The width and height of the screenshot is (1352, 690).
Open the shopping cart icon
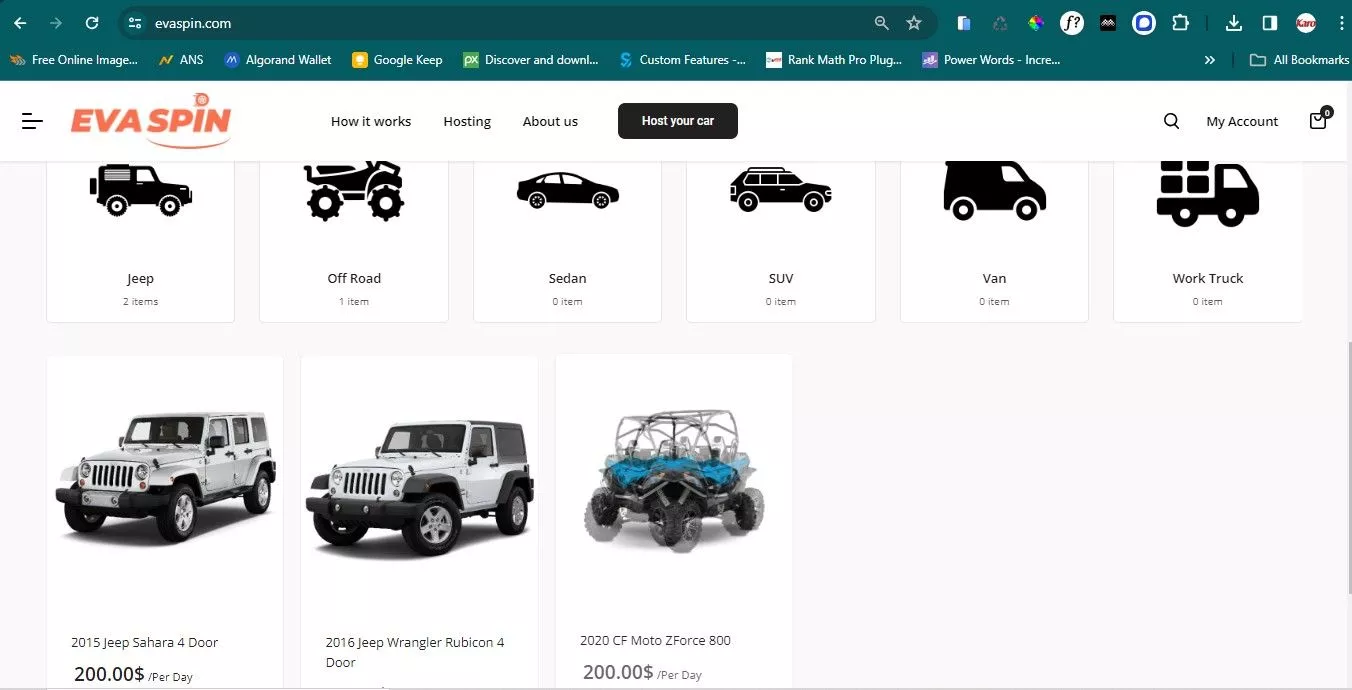pos(1318,121)
